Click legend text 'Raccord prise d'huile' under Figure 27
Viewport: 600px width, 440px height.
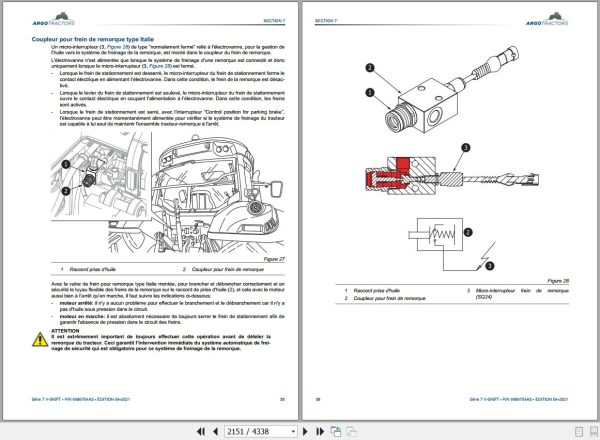click(92, 269)
